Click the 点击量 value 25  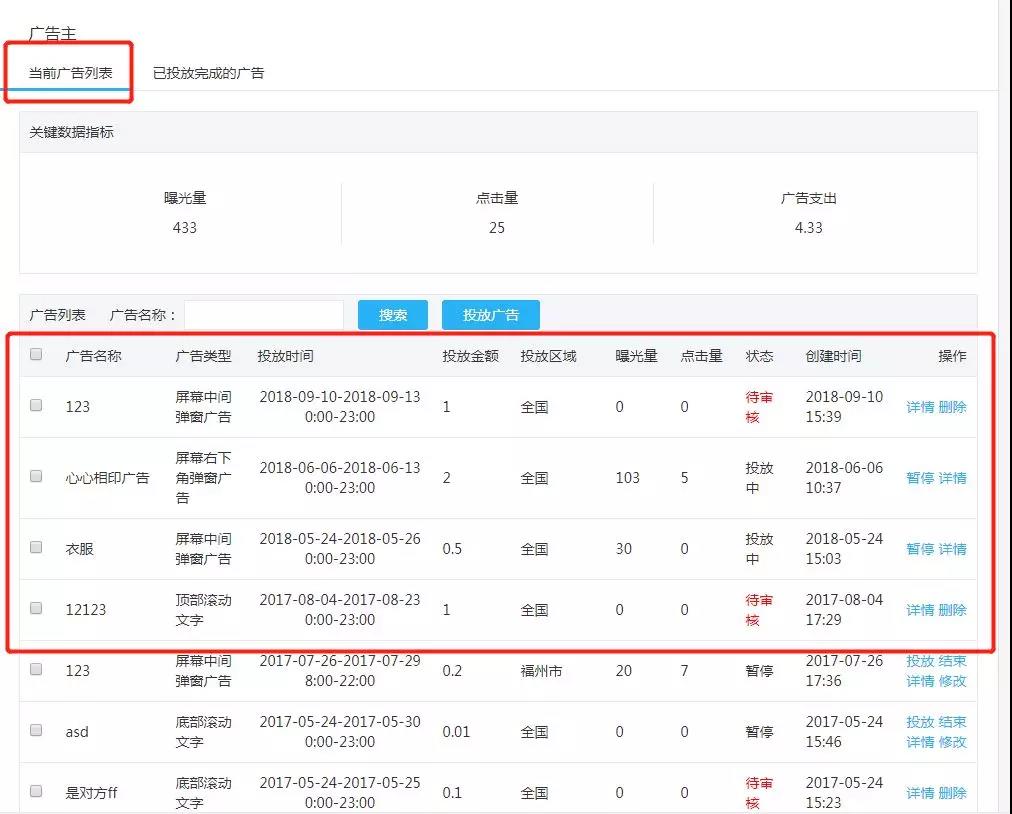point(497,228)
